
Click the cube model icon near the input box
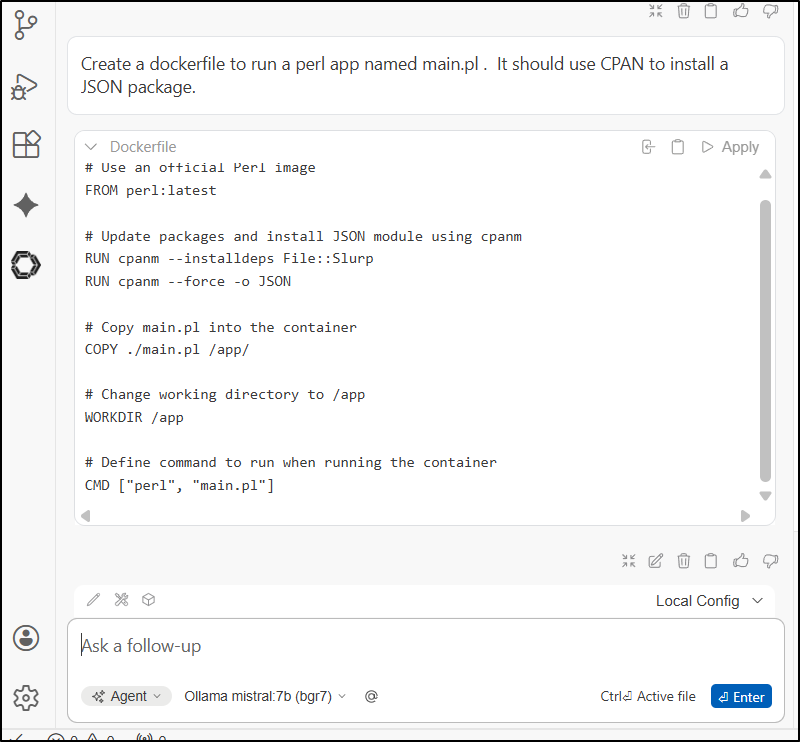149,600
